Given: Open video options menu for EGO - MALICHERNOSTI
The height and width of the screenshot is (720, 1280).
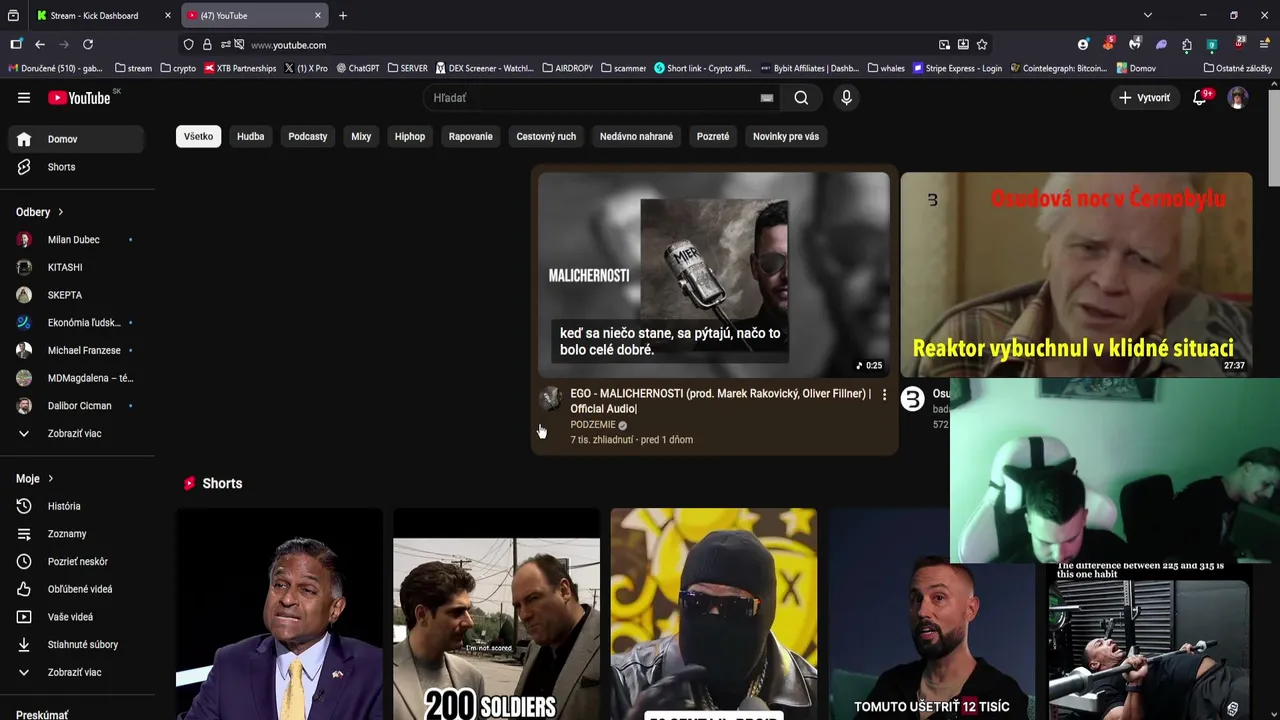Looking at the screenshot, I should tap(884, 395).
